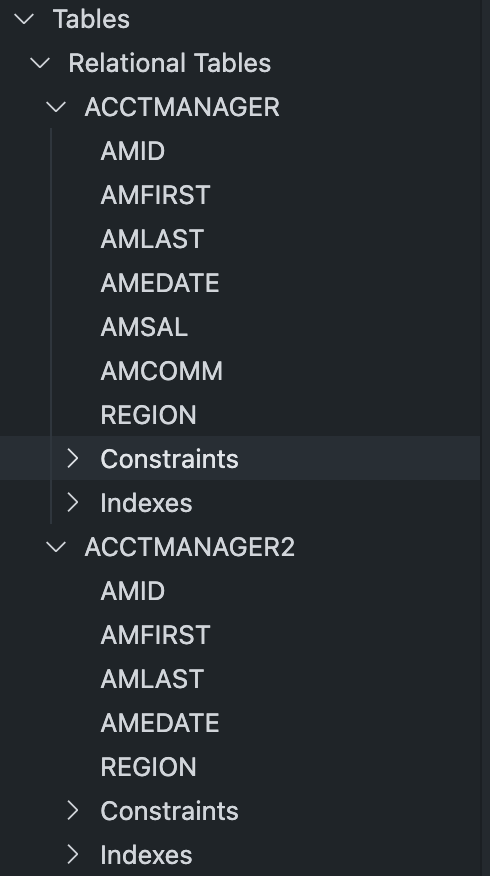Select AMLAST column in ACCTMANAGER2
Image resolution: width=490 pixels, height=876 pixels.
[152, 679]
